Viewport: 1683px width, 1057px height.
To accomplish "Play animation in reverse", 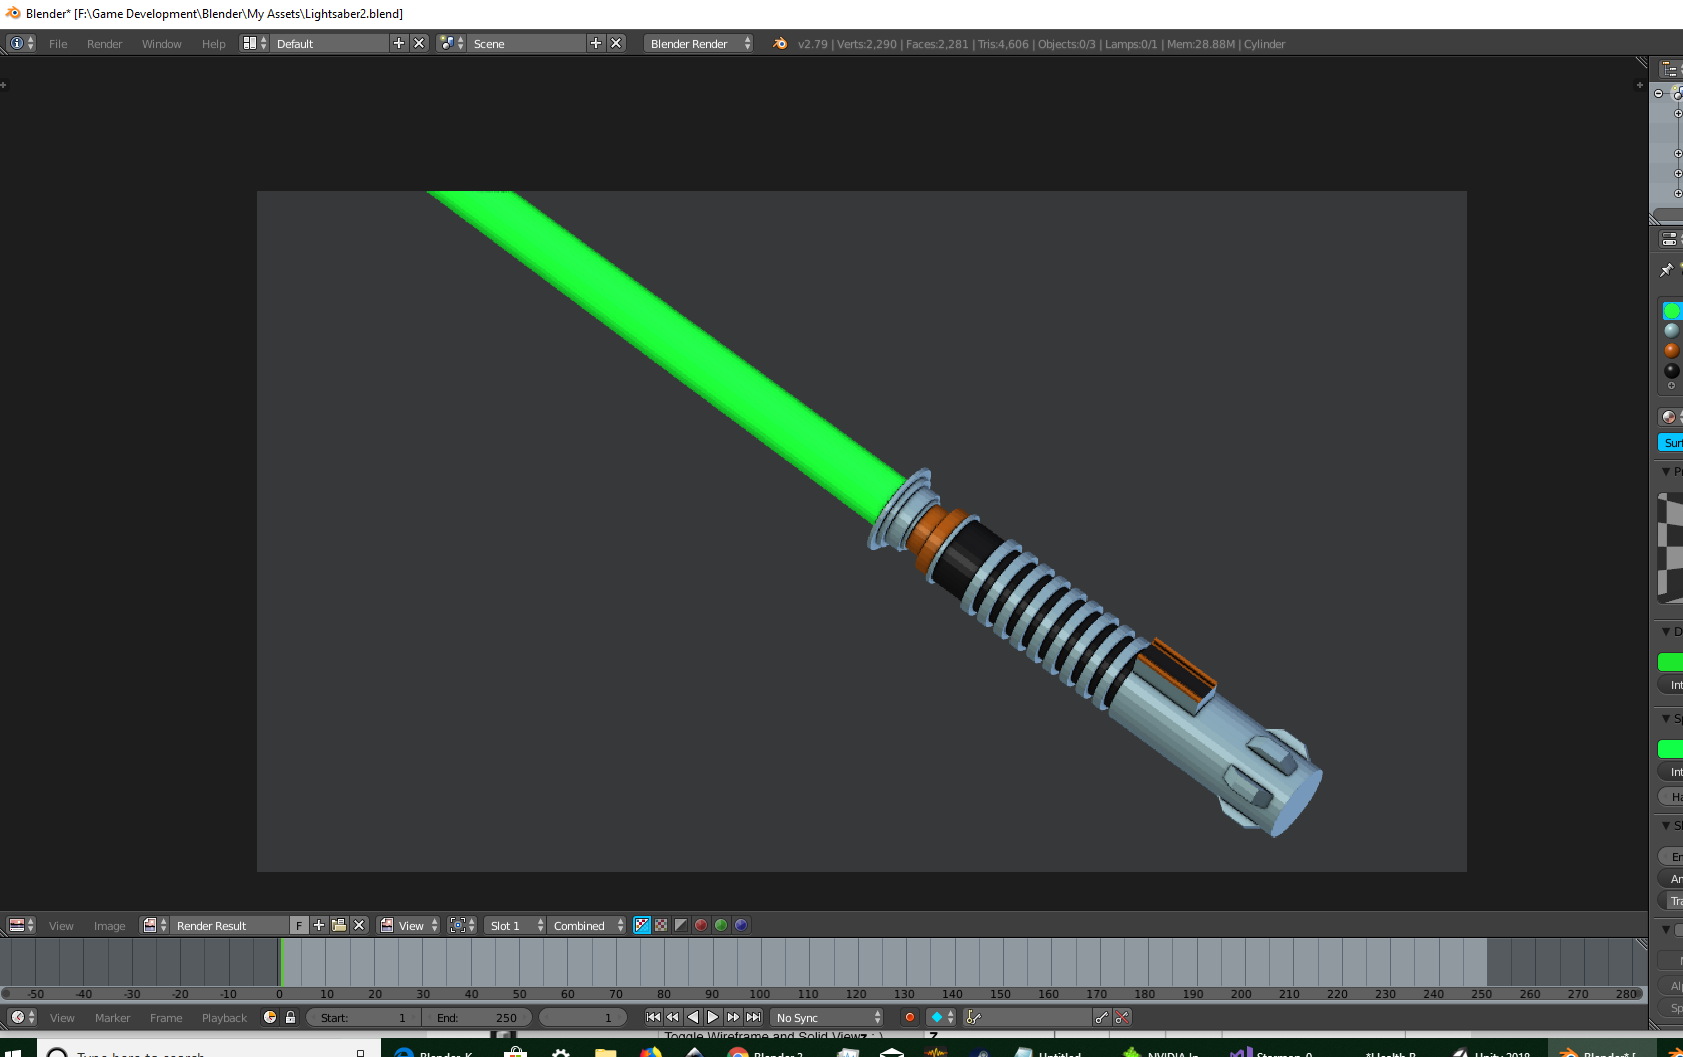I will (693, 1017).
